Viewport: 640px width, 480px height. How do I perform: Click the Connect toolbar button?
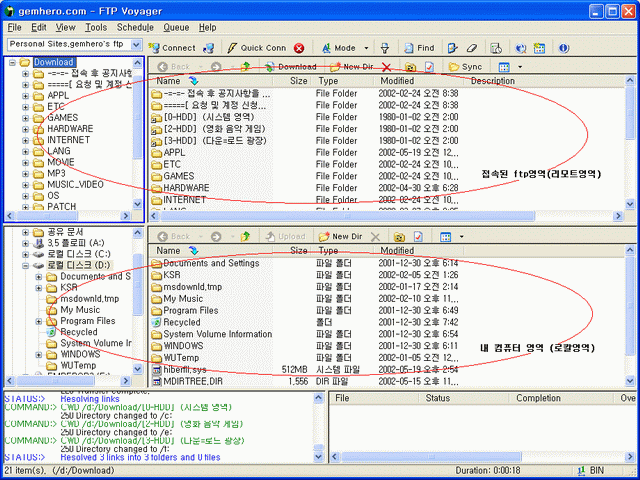(172, 48)
